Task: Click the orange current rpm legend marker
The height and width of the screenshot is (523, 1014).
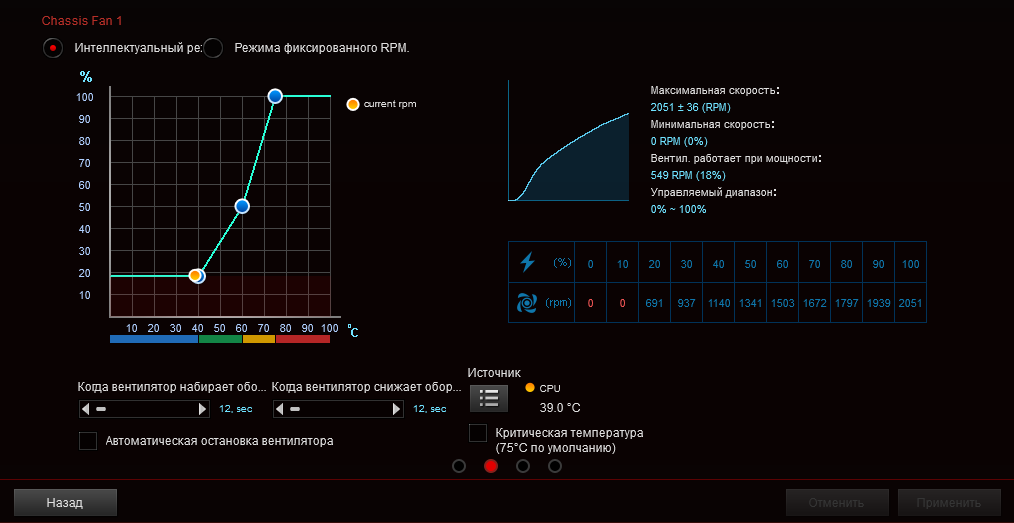Action: (x=352, y=104)
